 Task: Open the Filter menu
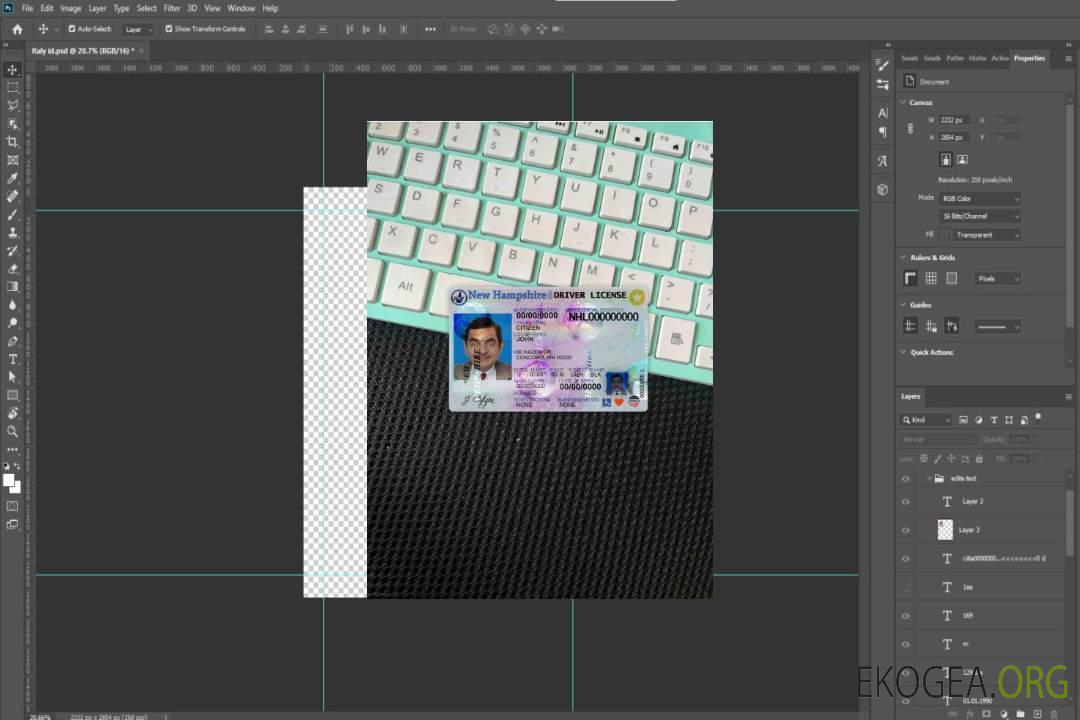172,8
